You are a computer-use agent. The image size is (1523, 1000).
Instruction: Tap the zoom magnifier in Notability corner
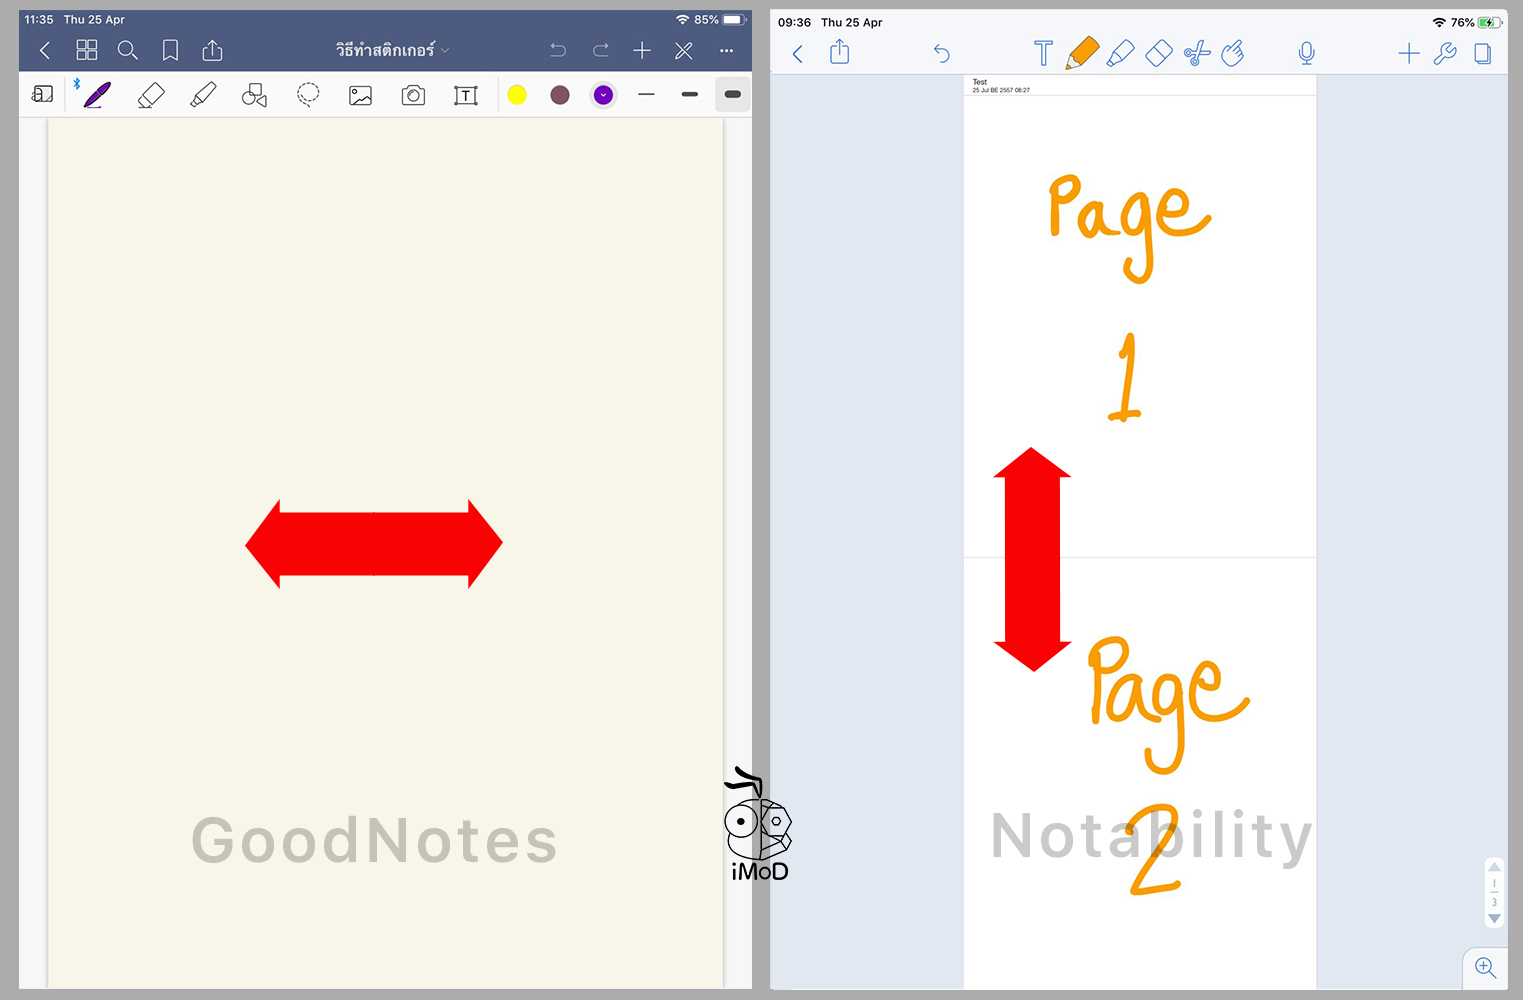click(1485, 967)
